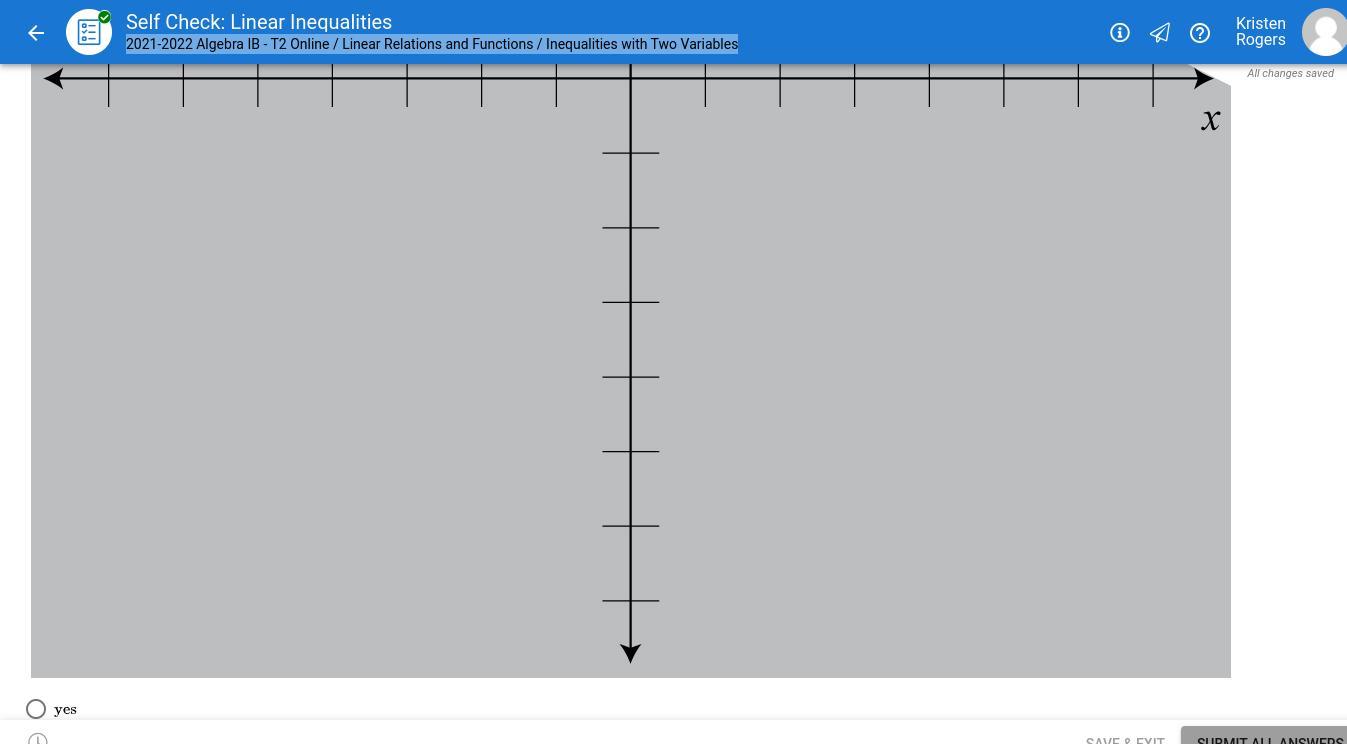Click the clock icon at bottom left
Image resolution: width=1347 pixels, height=744 pixels.
pyautogui.click(x=38, y=739)
